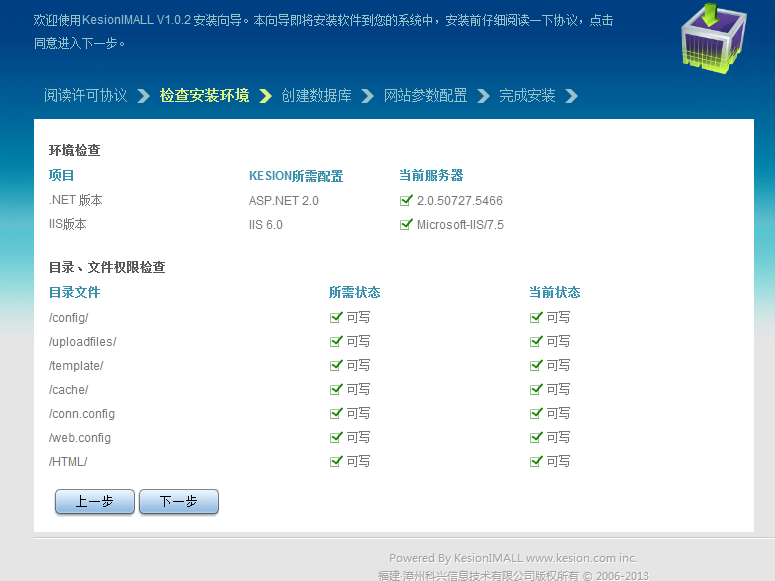Viewport: 775px width, 581px height.
Task: Click yellow chevron after 检查安装环境 step
Action: (265, 96)
